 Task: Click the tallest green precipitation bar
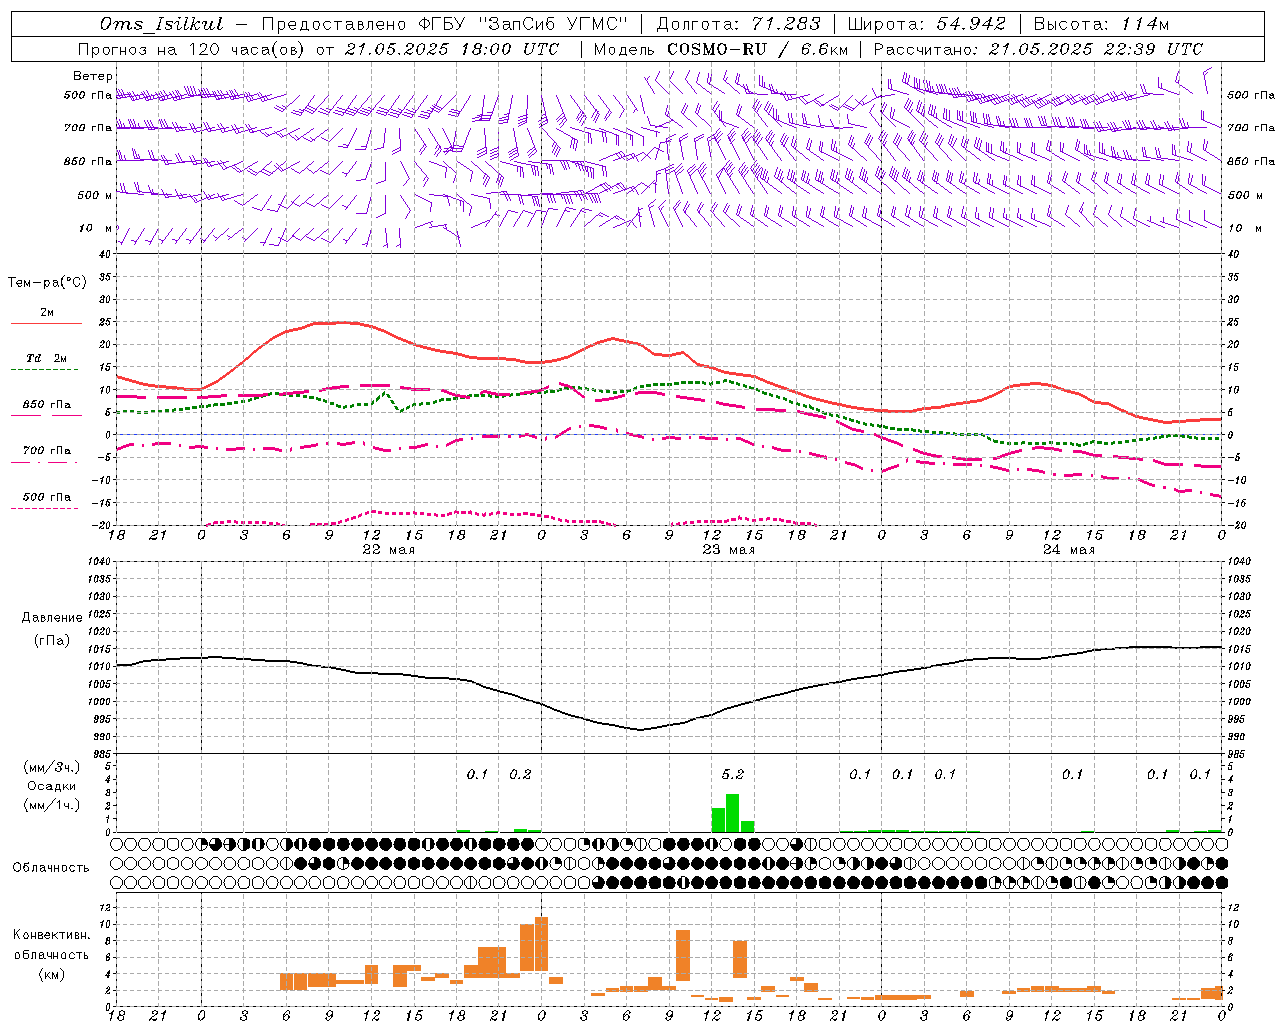click(x=732, y=813)
